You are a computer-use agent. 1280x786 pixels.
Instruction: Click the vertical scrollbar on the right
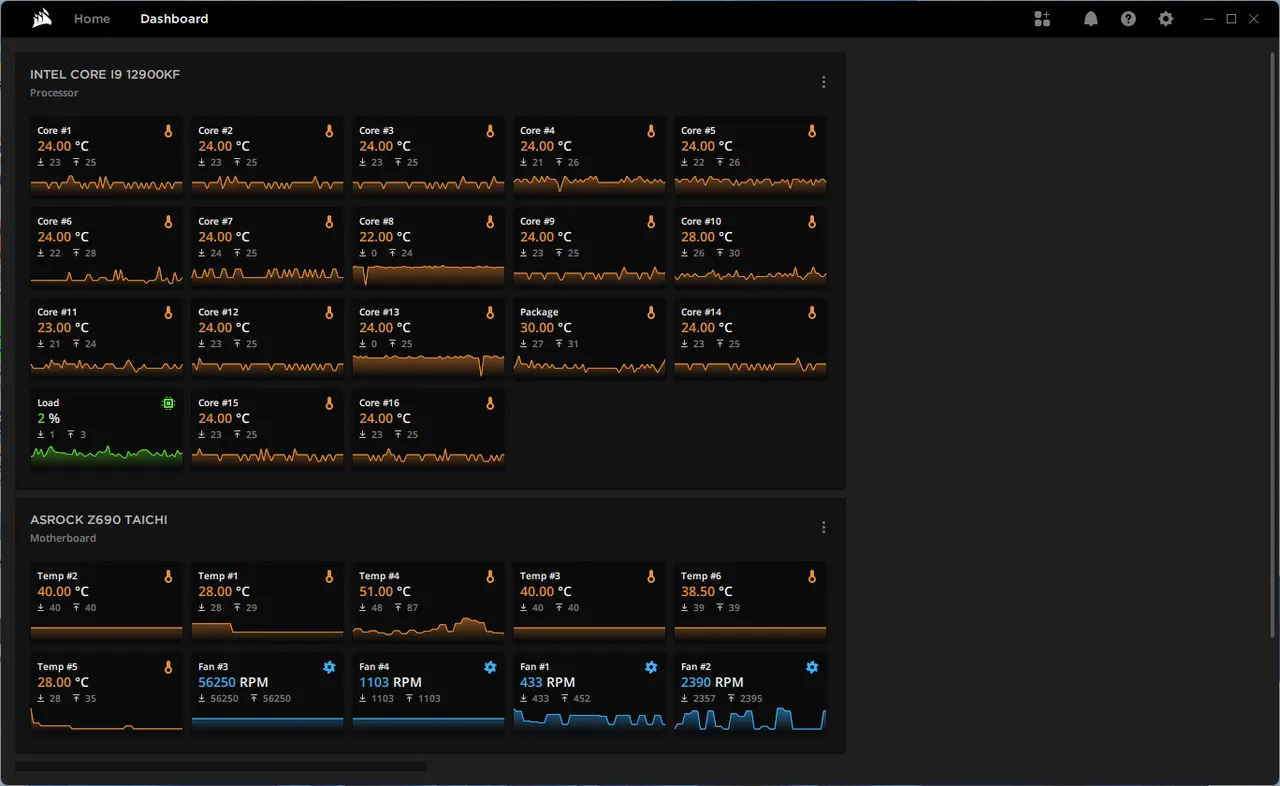click(x=1273, y=345)
